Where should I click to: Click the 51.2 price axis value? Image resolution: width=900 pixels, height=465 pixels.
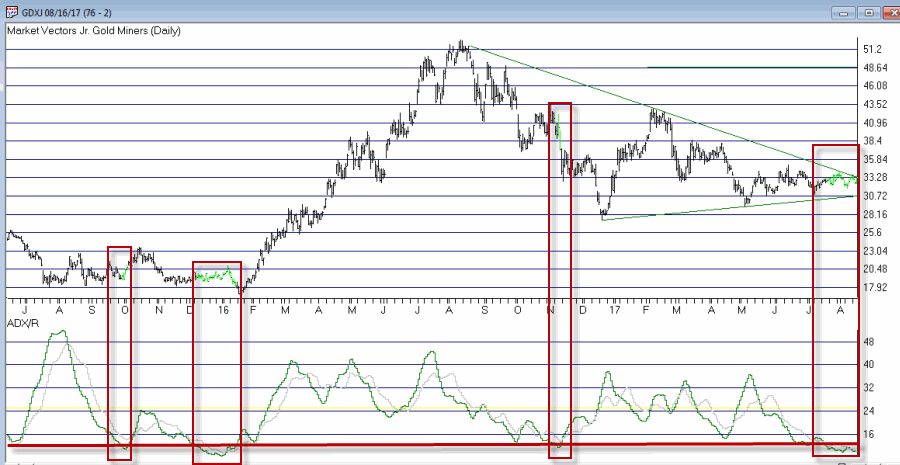tap(872, 49)
